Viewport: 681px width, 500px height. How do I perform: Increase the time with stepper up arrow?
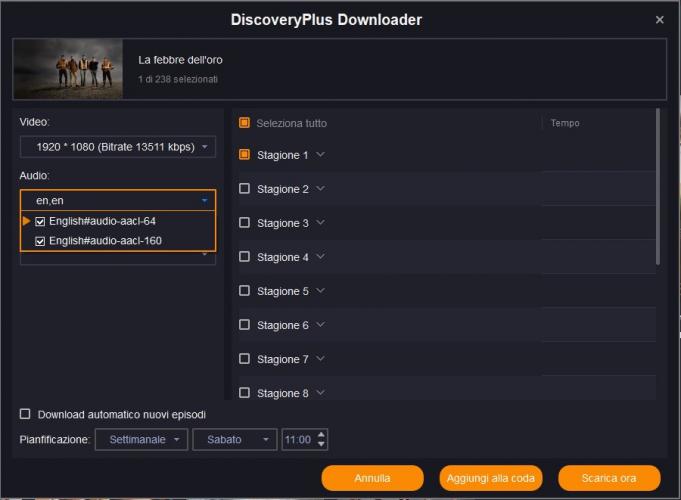321,435
